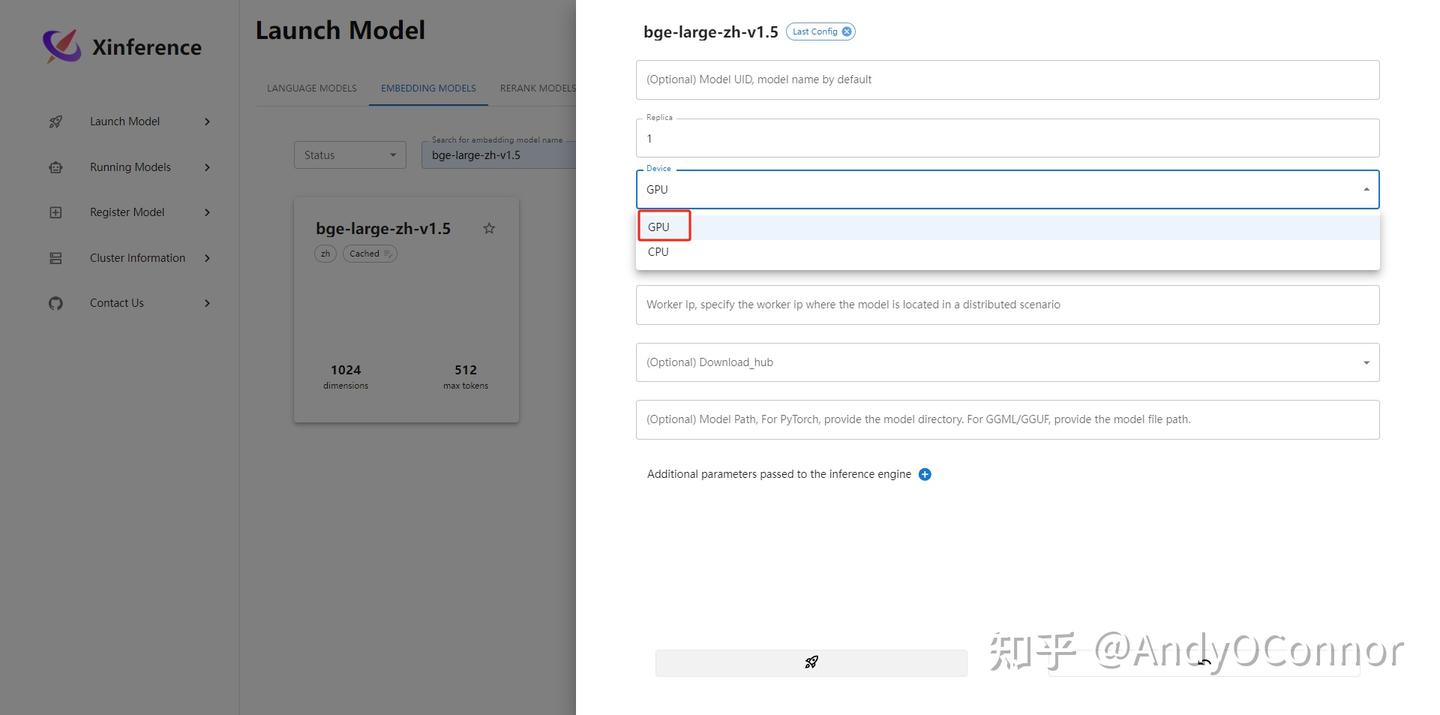
Task: Dismiss the Last Config chip via its X
Action: (x=846, y=31)
